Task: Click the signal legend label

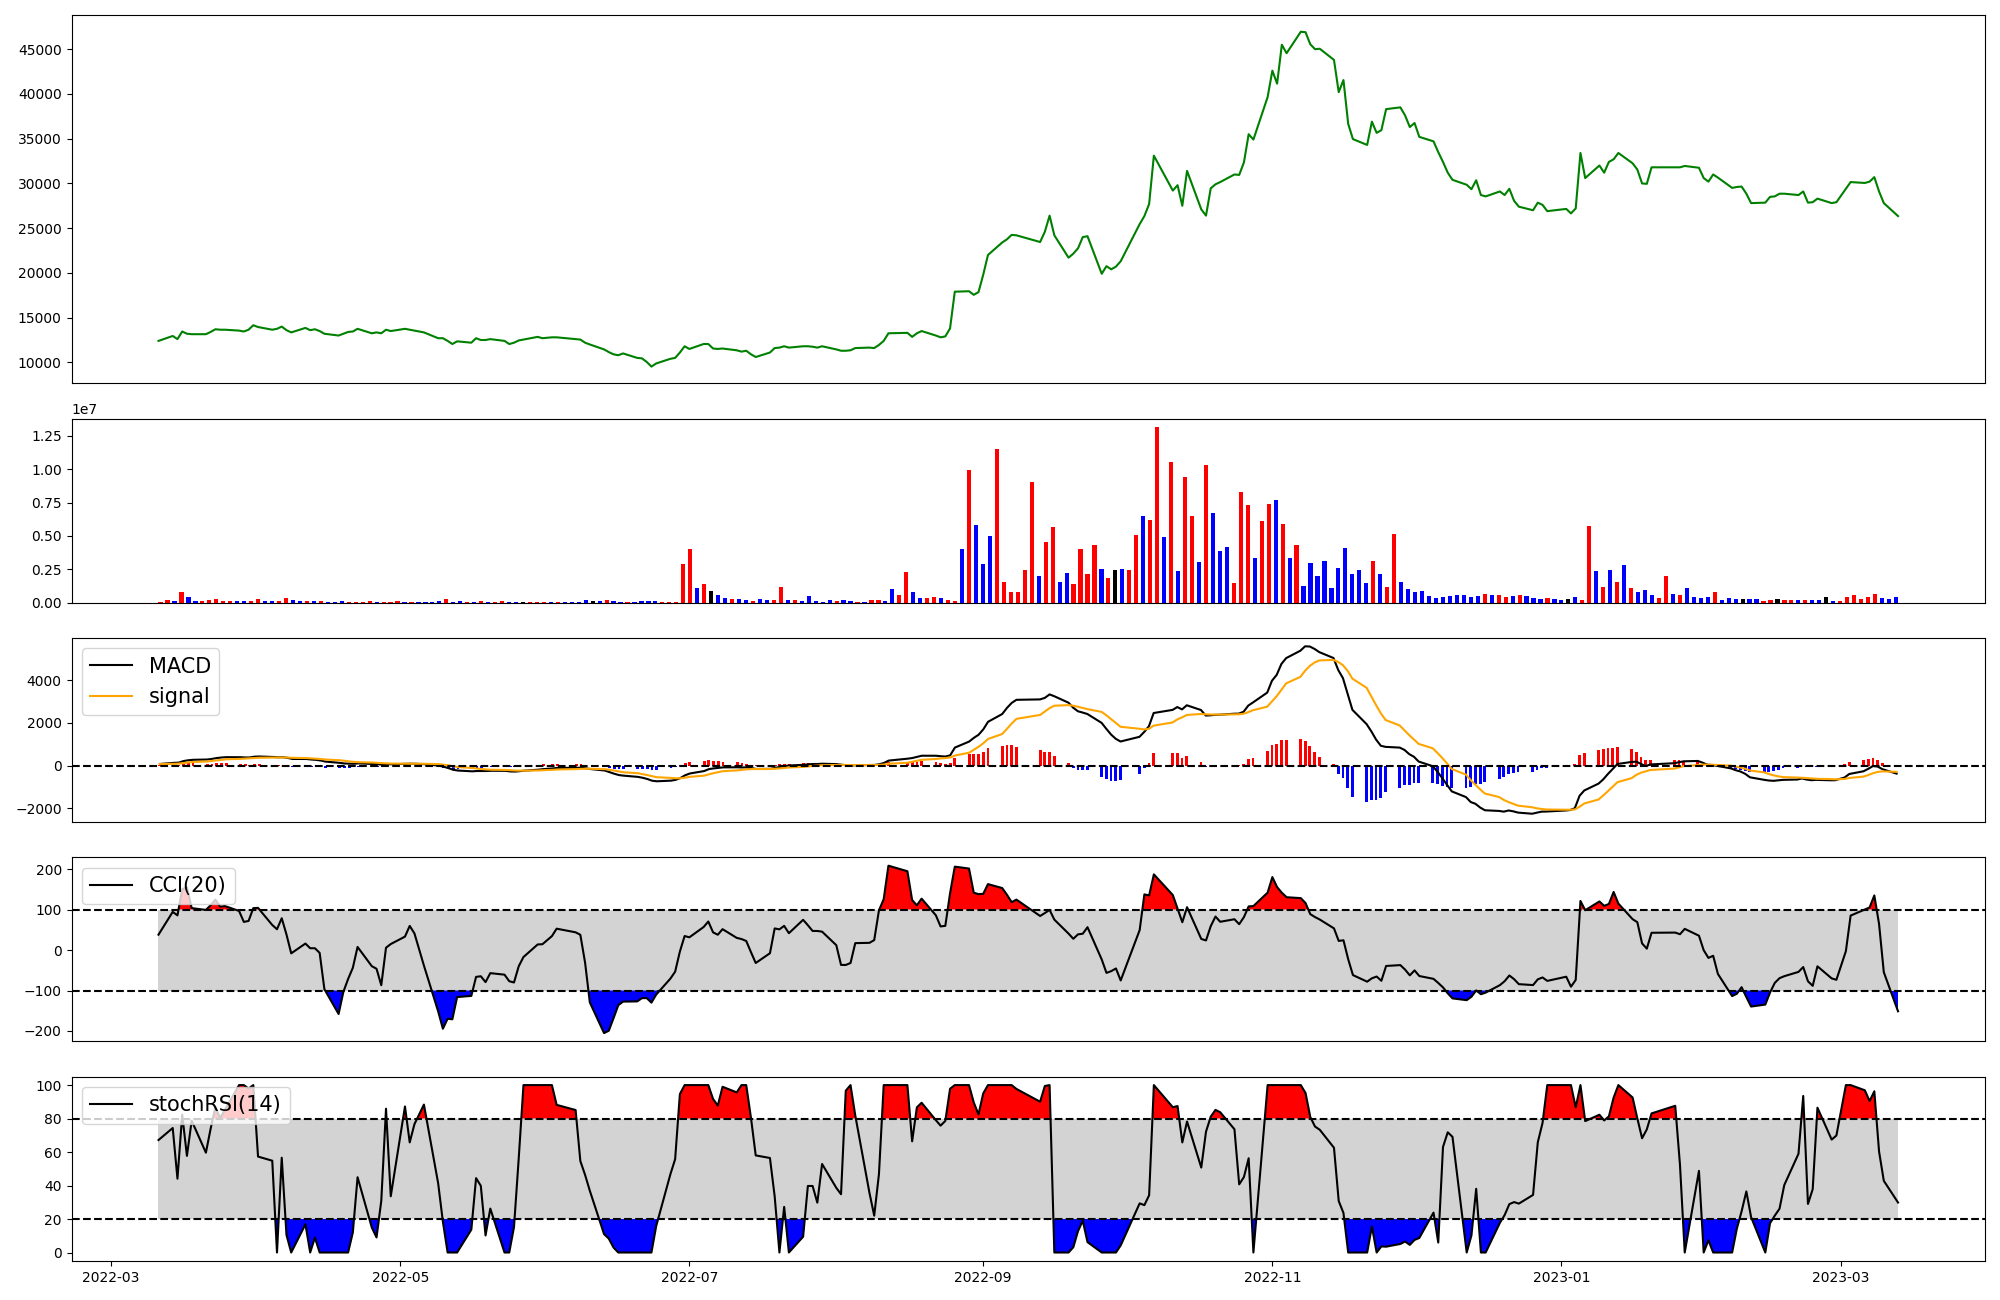Action: 179,696
